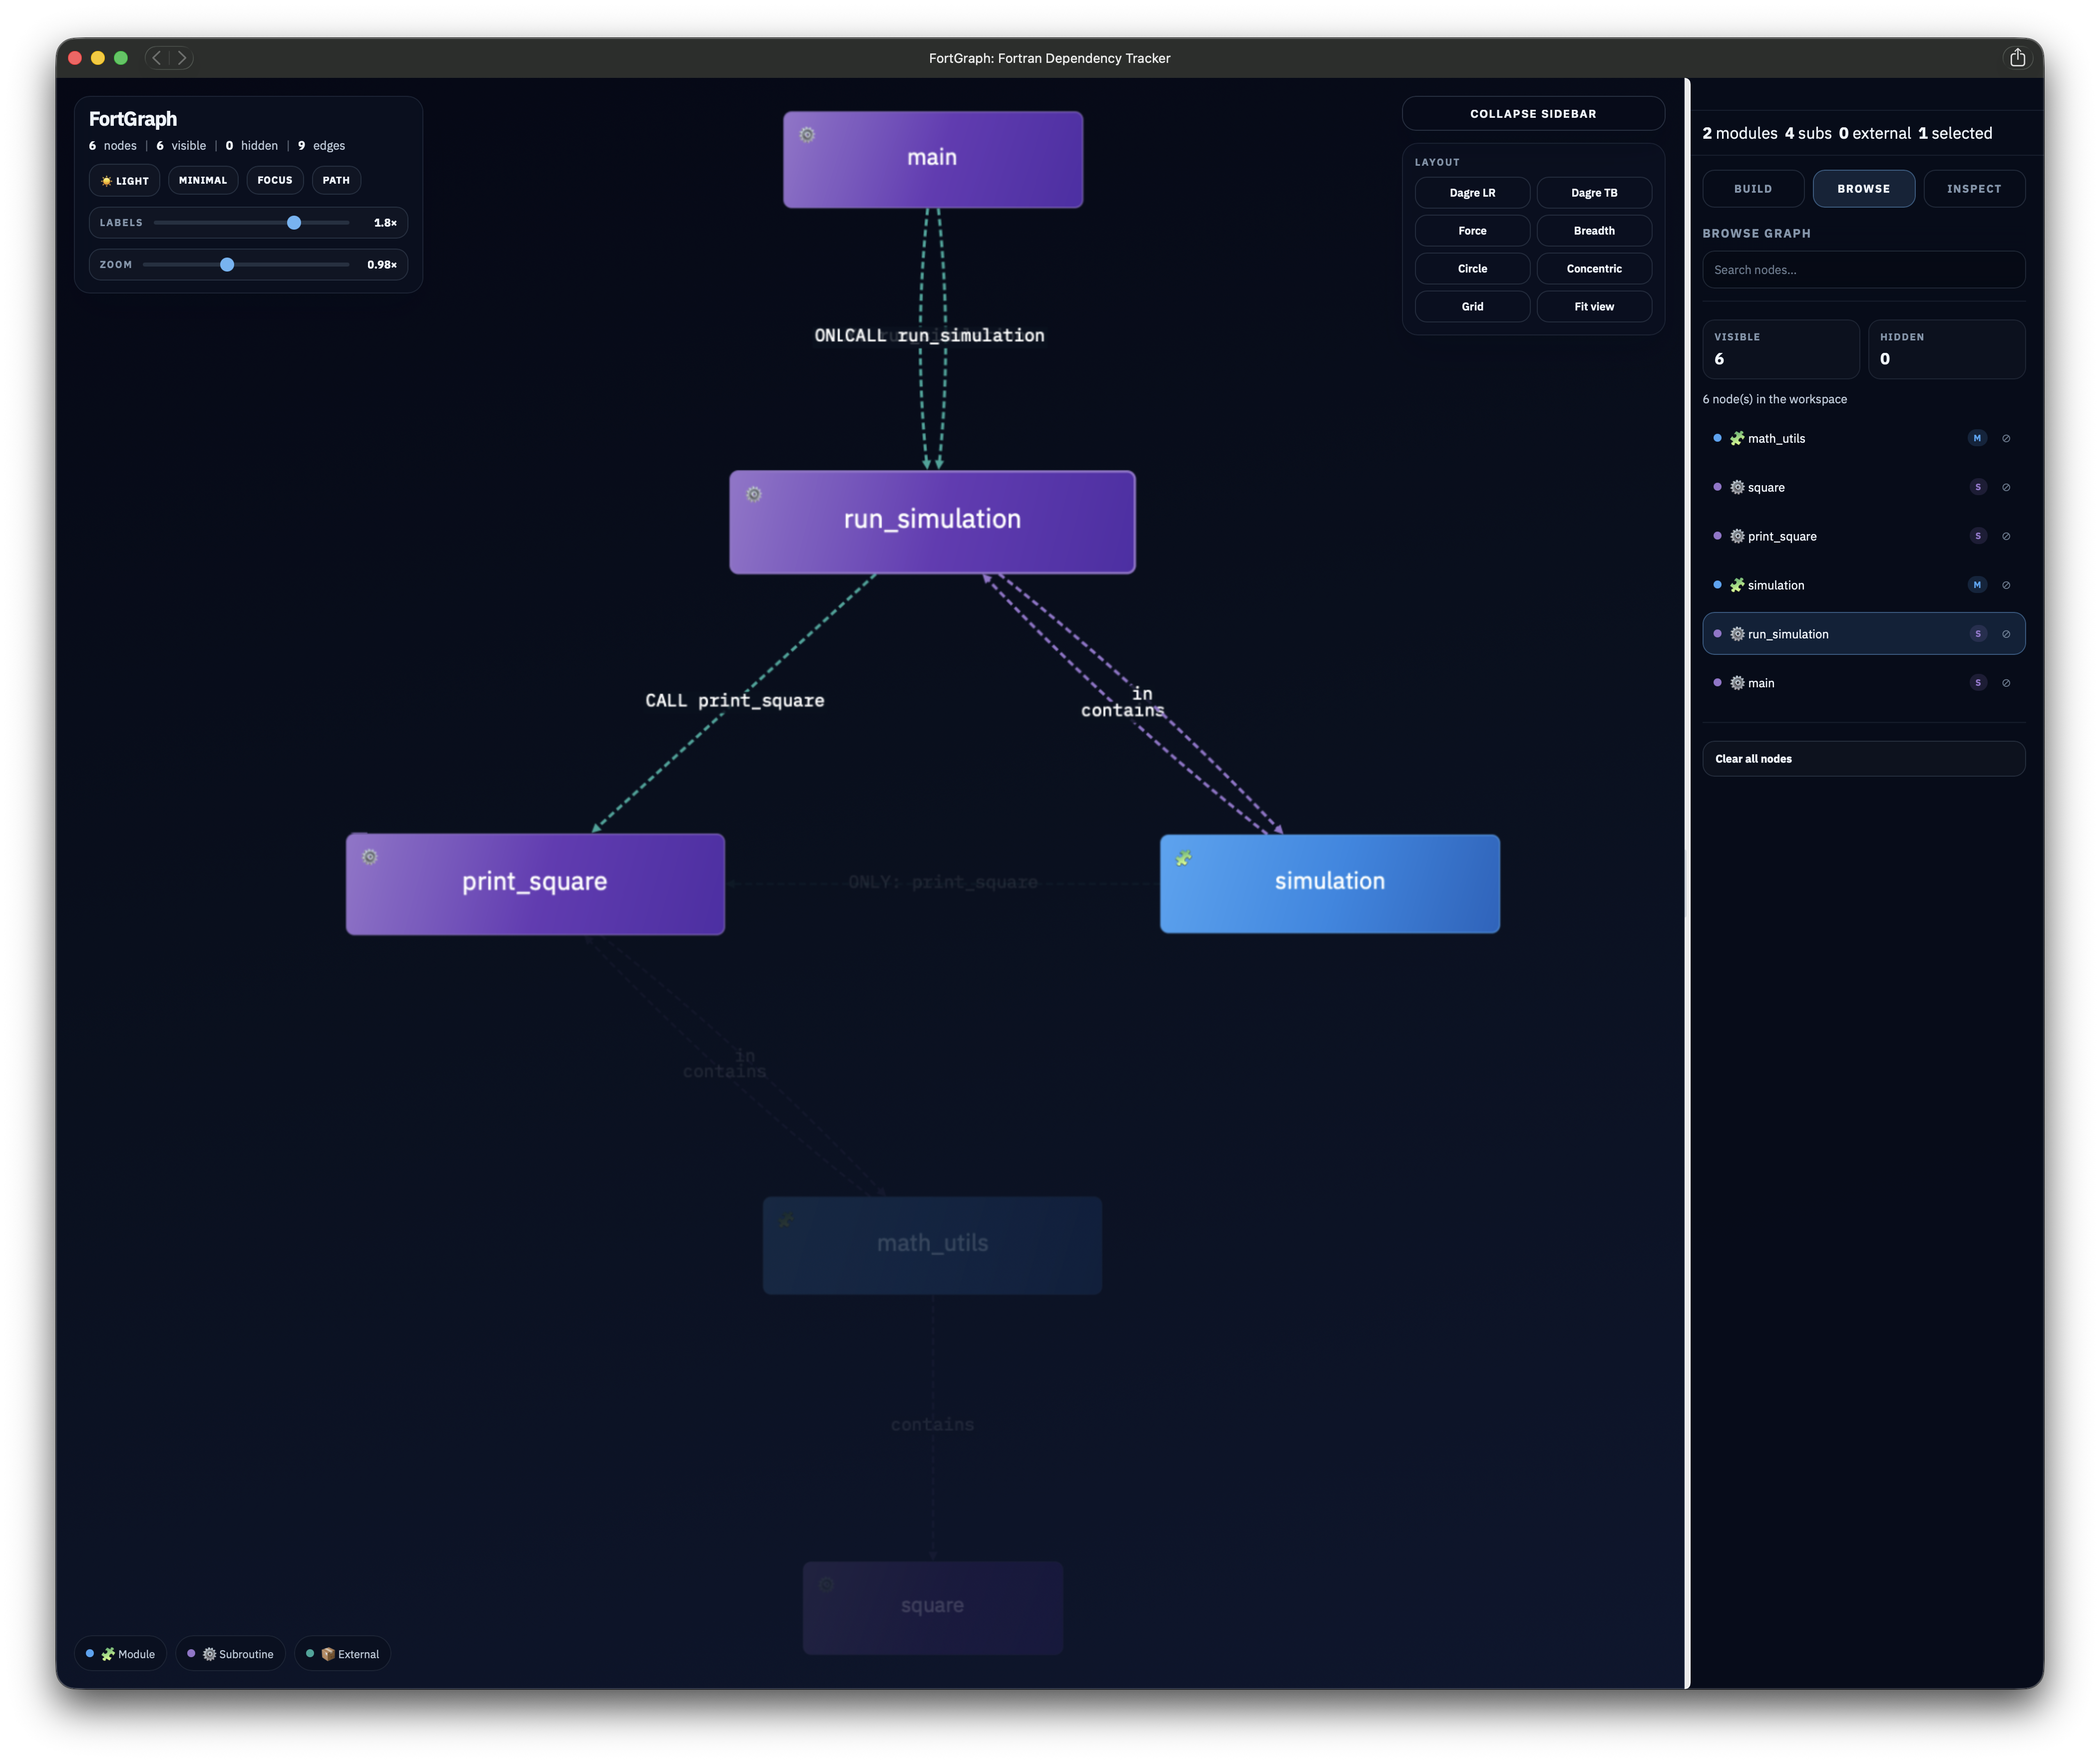This screenshot has height=1763, width=2100.
Task: Hide the run_simulation node from the list
Action: [x=2006, y=634]
